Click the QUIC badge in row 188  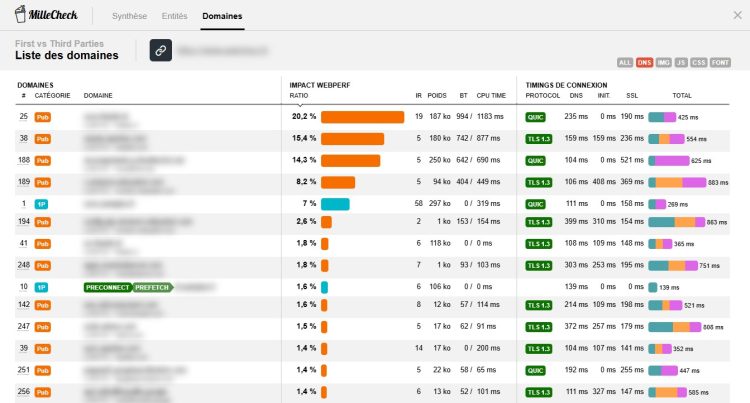(535, 161)
